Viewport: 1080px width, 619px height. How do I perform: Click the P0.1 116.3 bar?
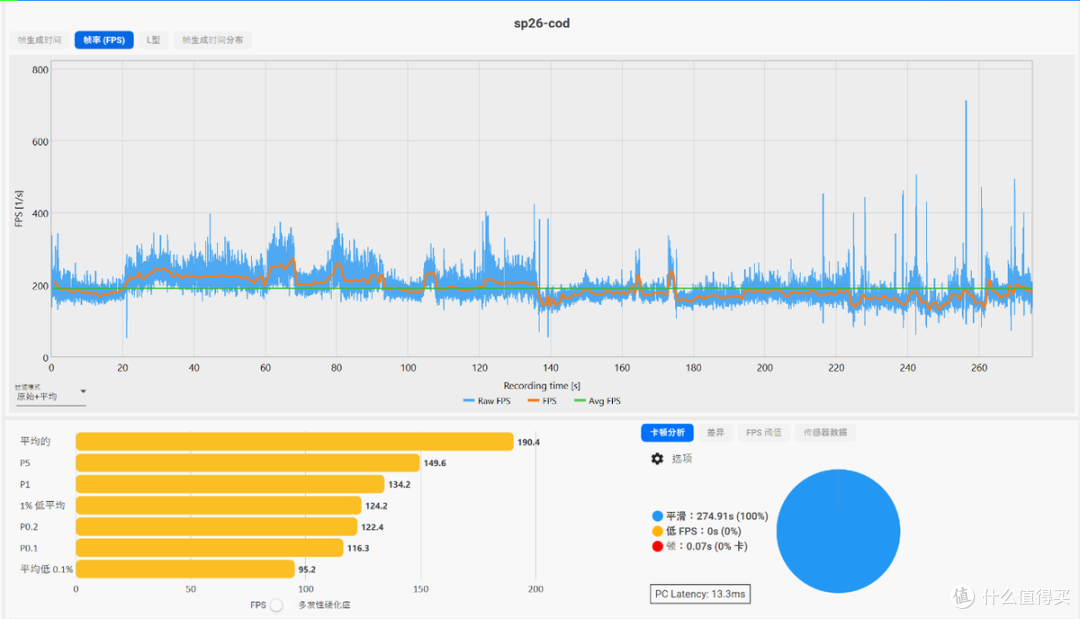pos(209,548)
